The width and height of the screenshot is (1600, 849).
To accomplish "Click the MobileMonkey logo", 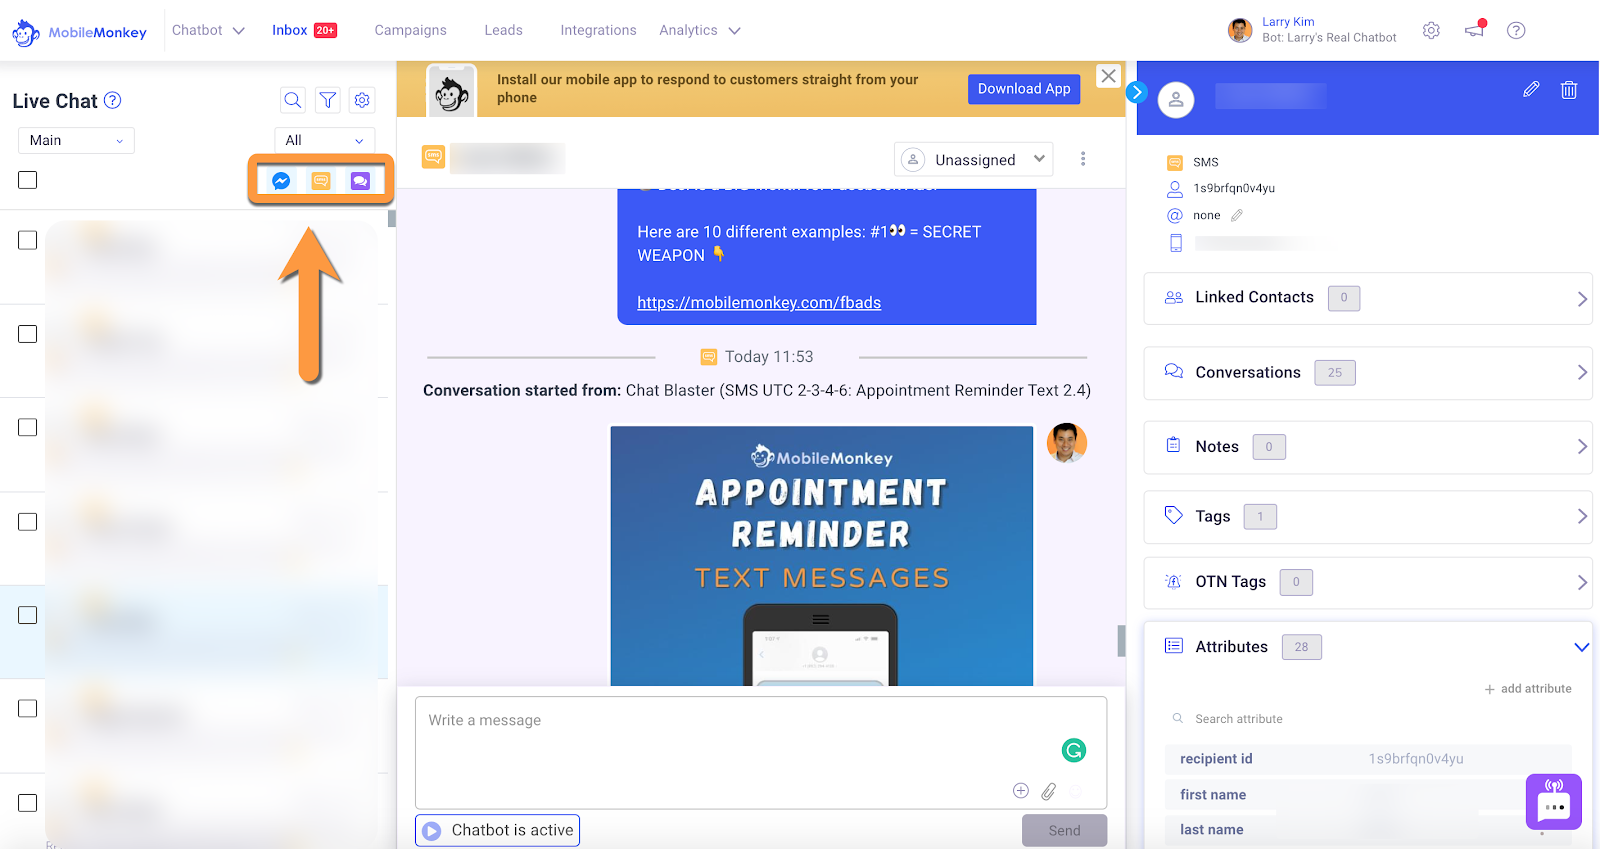I will click(x=79, y=32).
